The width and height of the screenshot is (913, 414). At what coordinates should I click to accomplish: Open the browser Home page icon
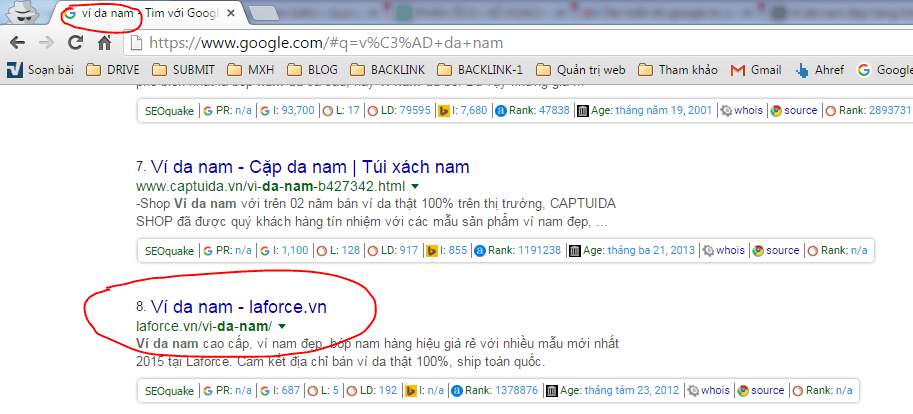coord(104,43)
